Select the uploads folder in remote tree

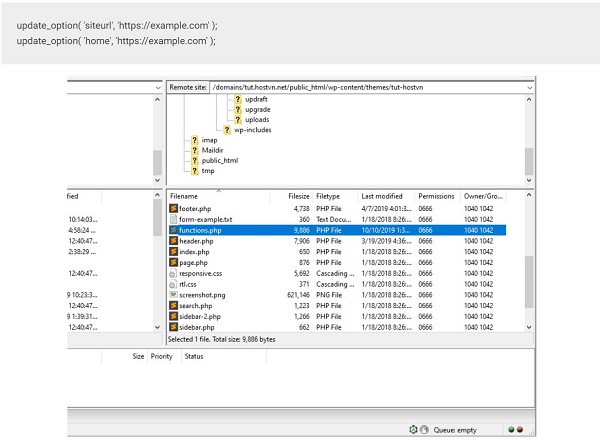click(x=257, y=119)
